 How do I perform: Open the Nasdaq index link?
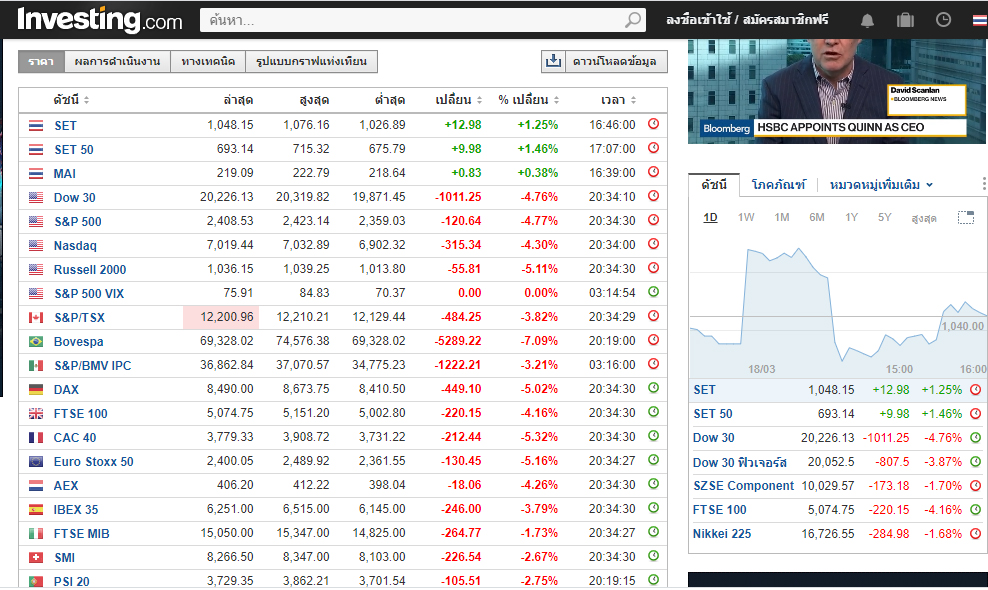pos(75,245)
